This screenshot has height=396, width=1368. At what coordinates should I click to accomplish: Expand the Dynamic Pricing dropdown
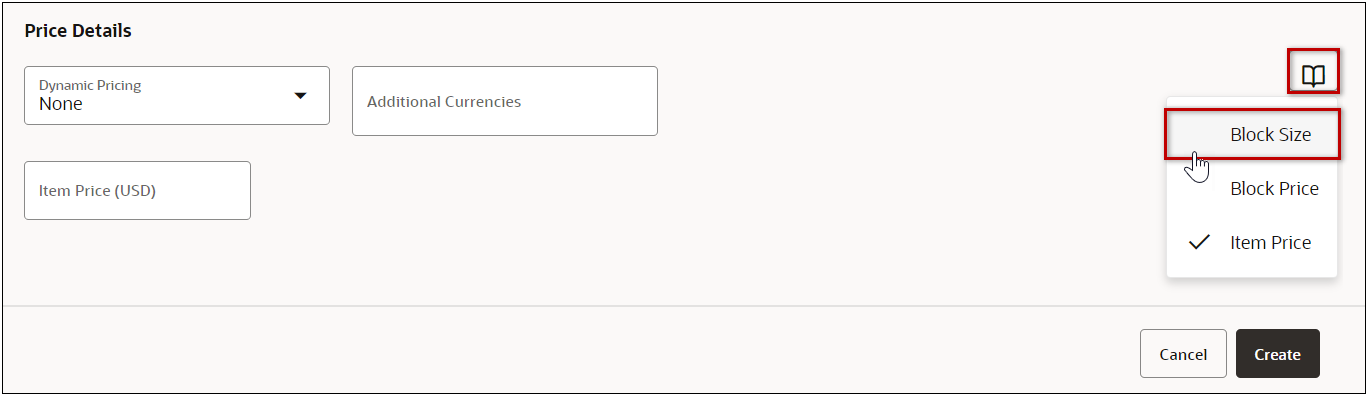pyautogui.click(x=177, y=96)
